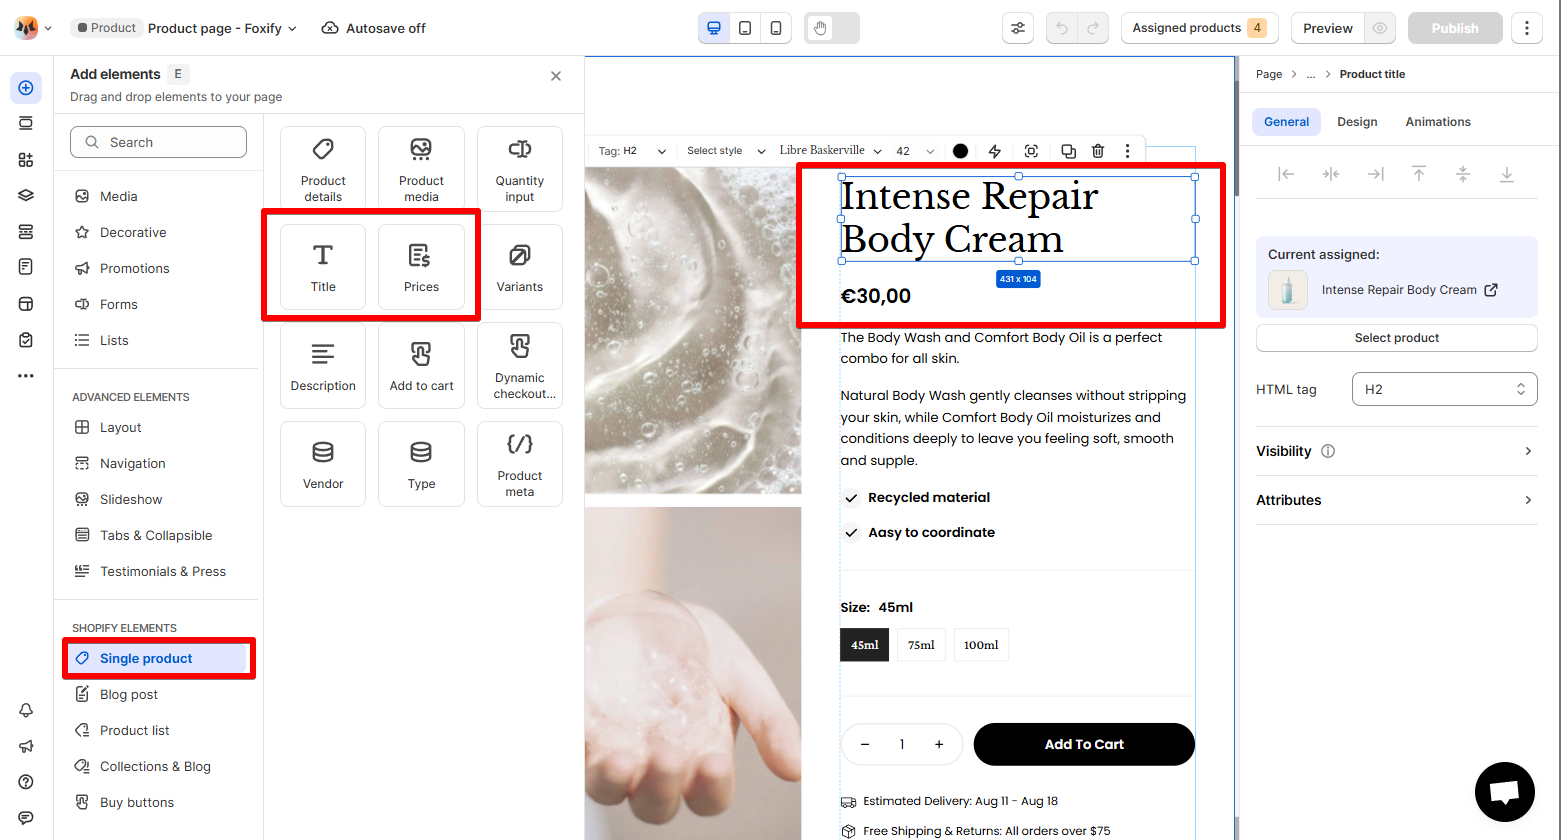Select the Quantity input element
Image resolution: width=1561 pixels, height=840 pixels.
click(x=520, y=169)
